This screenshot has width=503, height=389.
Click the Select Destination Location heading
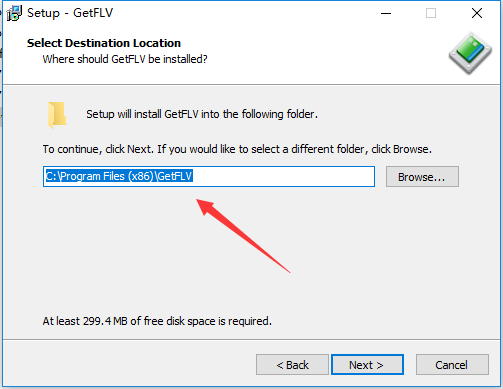tap(104, 43)
